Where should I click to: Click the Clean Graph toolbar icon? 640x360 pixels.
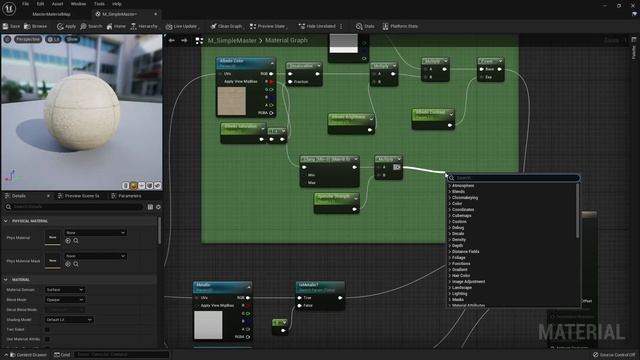click(226, 26)
